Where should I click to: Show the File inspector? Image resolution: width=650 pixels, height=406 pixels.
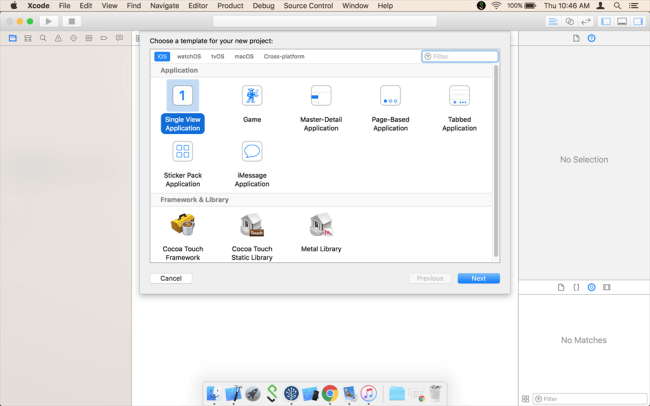coord(576,38)
